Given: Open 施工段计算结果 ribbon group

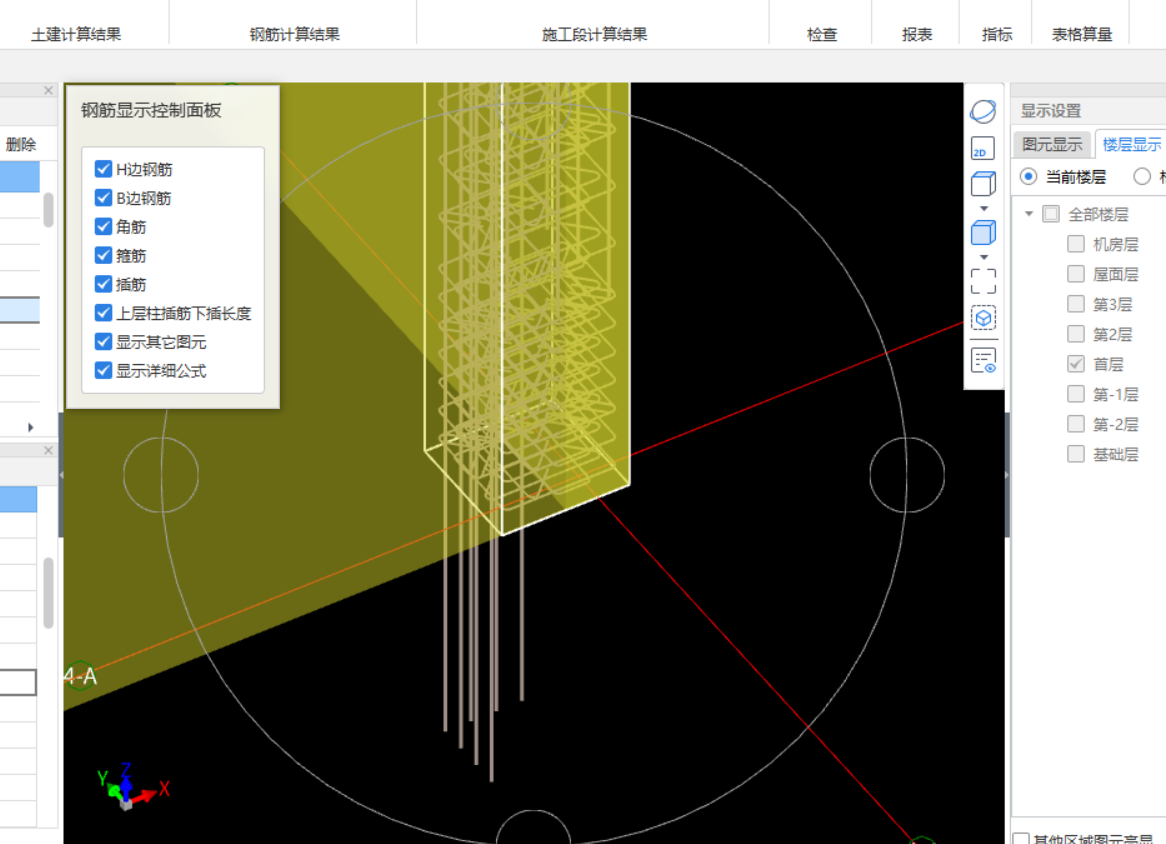Looking at the screenshot, I should (594, 34).
